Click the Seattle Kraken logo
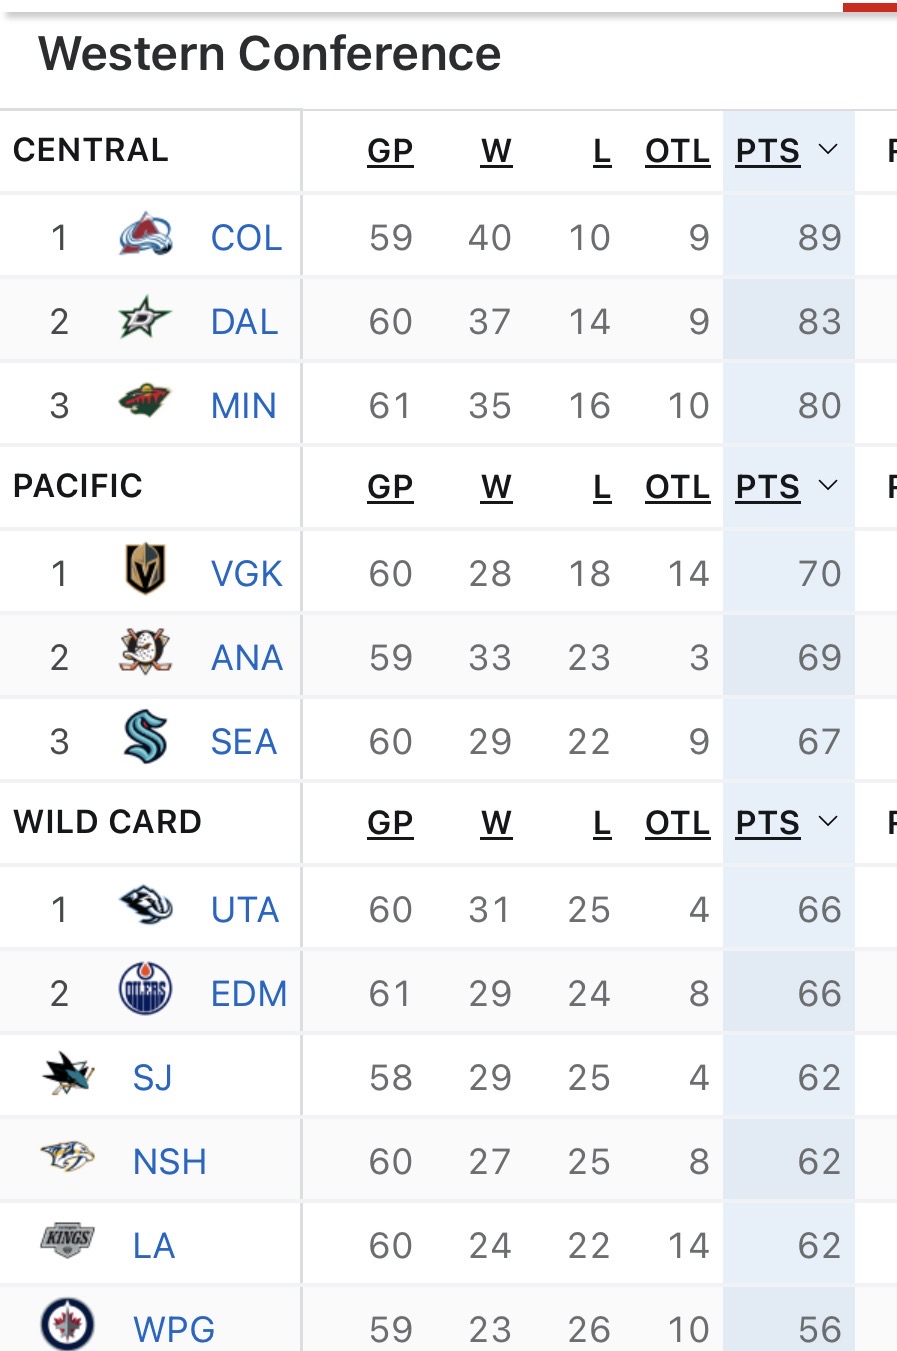 click(145, 738)
